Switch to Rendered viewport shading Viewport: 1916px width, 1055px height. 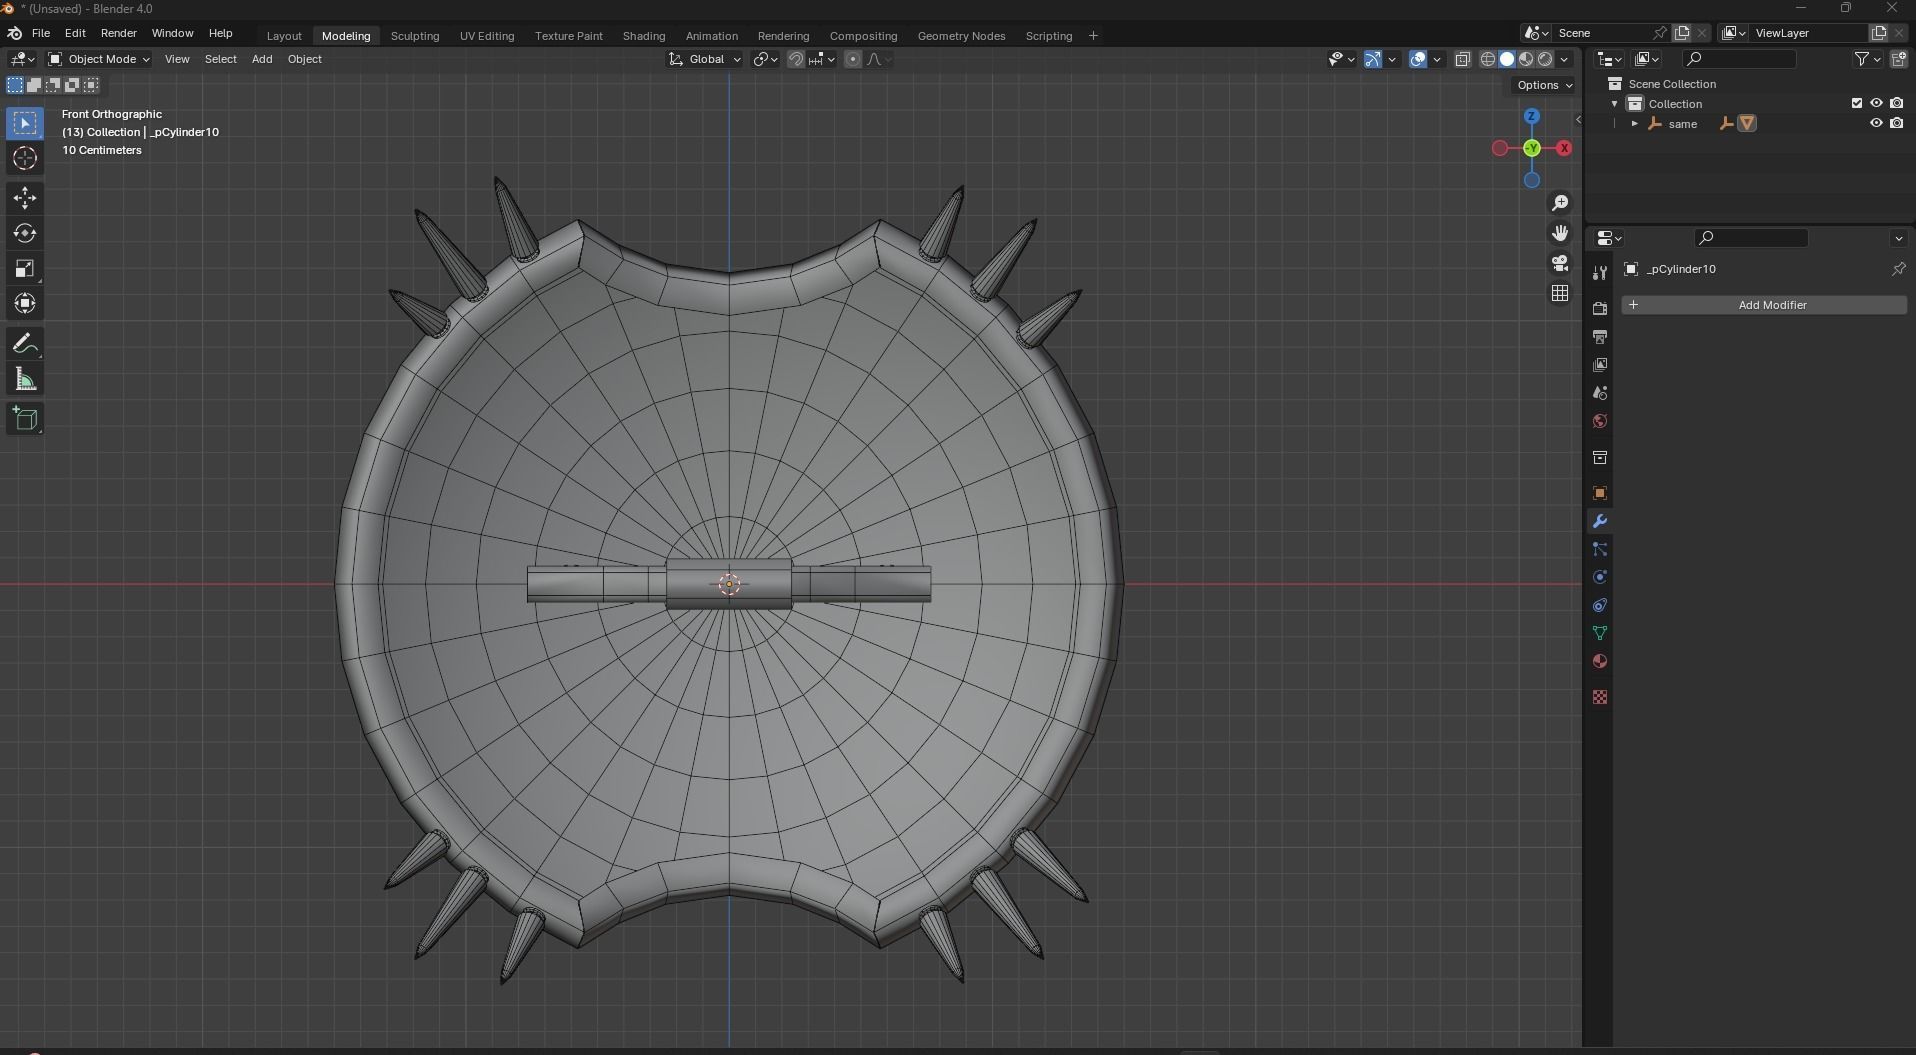(1545, 59)
